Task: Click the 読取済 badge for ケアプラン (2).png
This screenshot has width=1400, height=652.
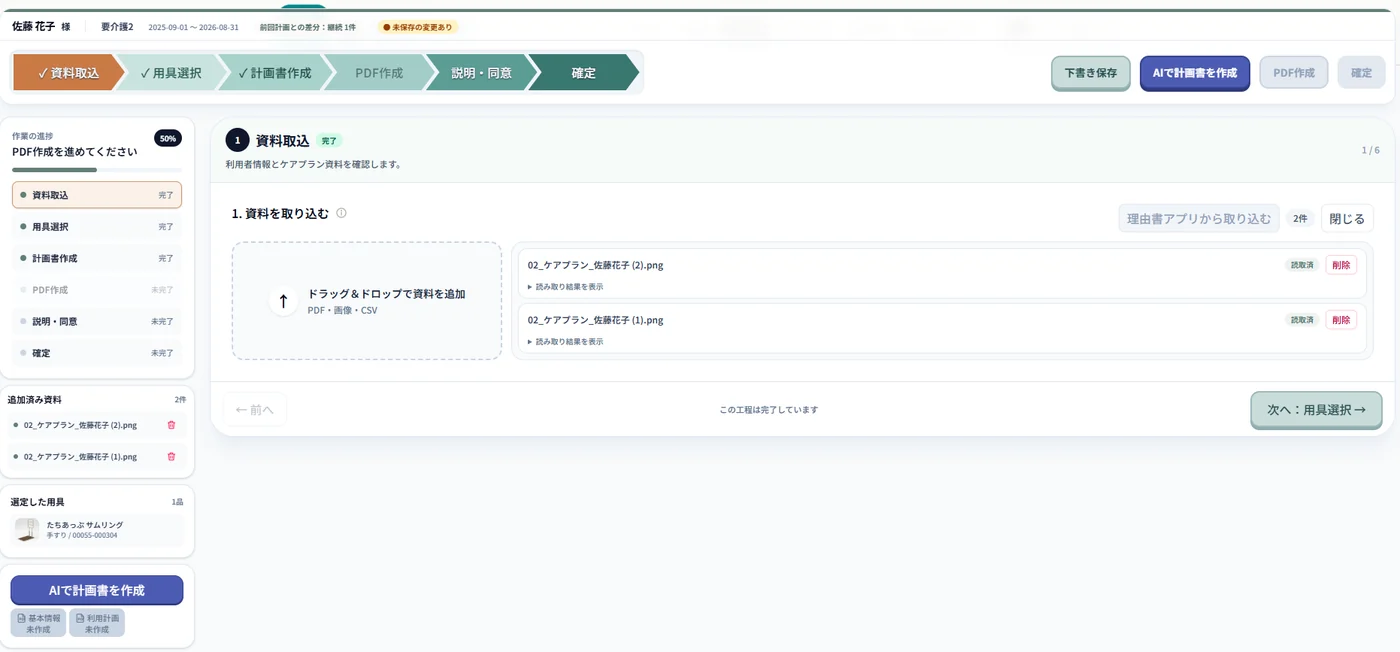Action: [1301, 265]
